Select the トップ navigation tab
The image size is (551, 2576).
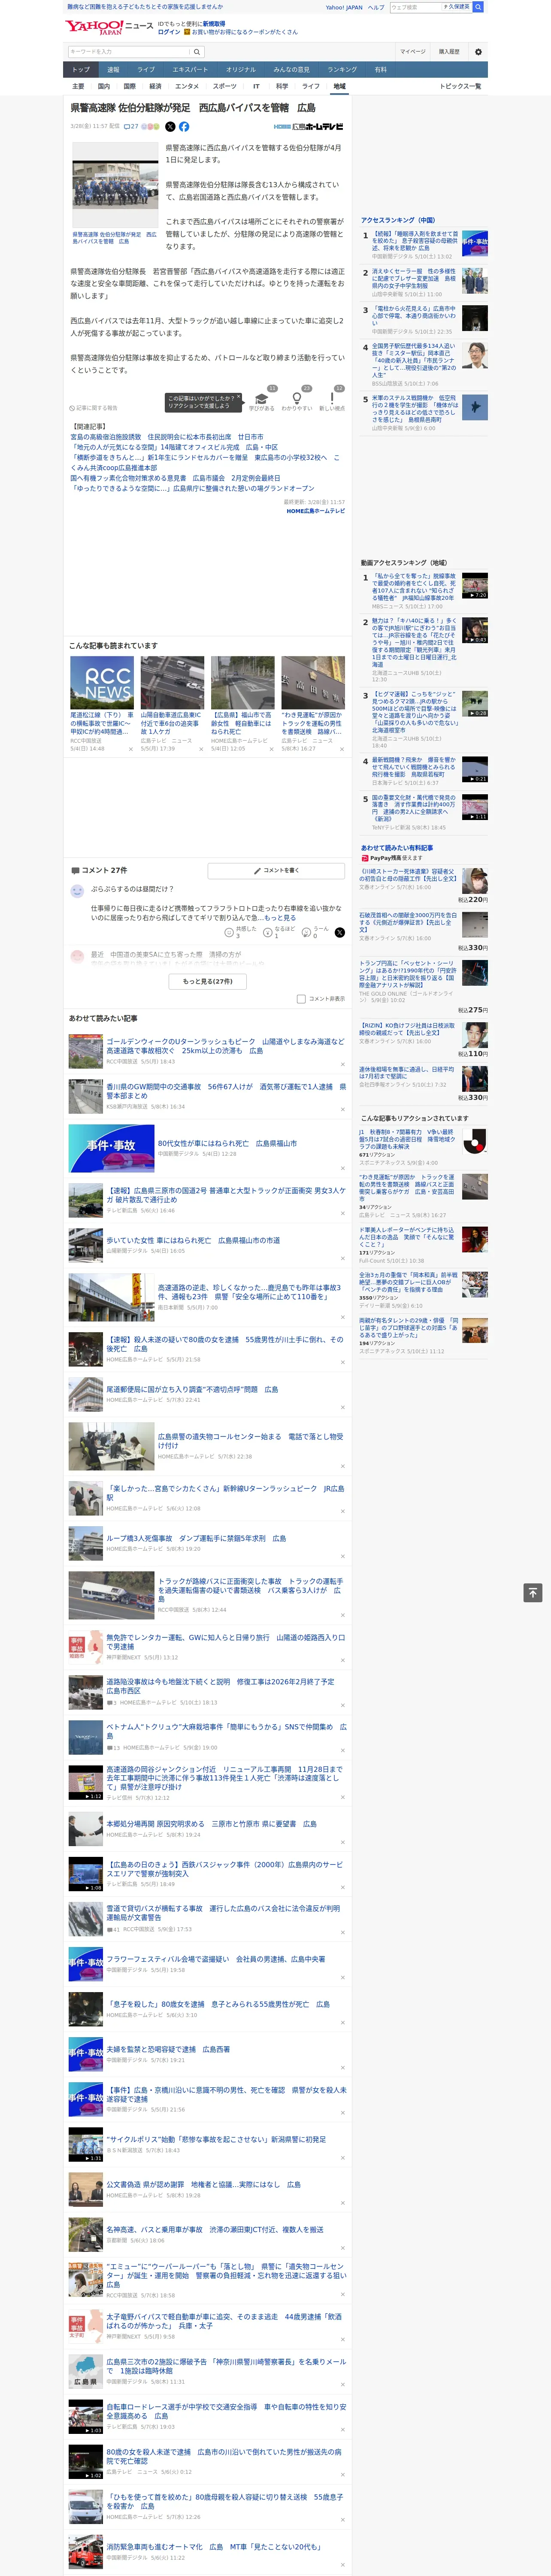click(x=81, y=70)
